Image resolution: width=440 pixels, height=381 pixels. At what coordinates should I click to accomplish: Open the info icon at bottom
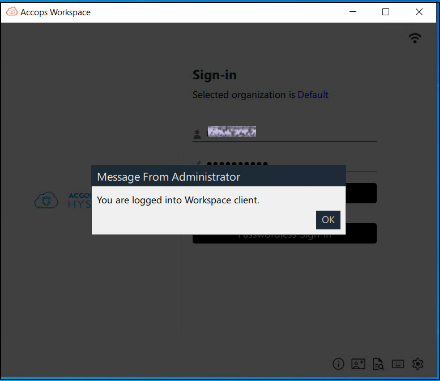(x=338, y=364)
